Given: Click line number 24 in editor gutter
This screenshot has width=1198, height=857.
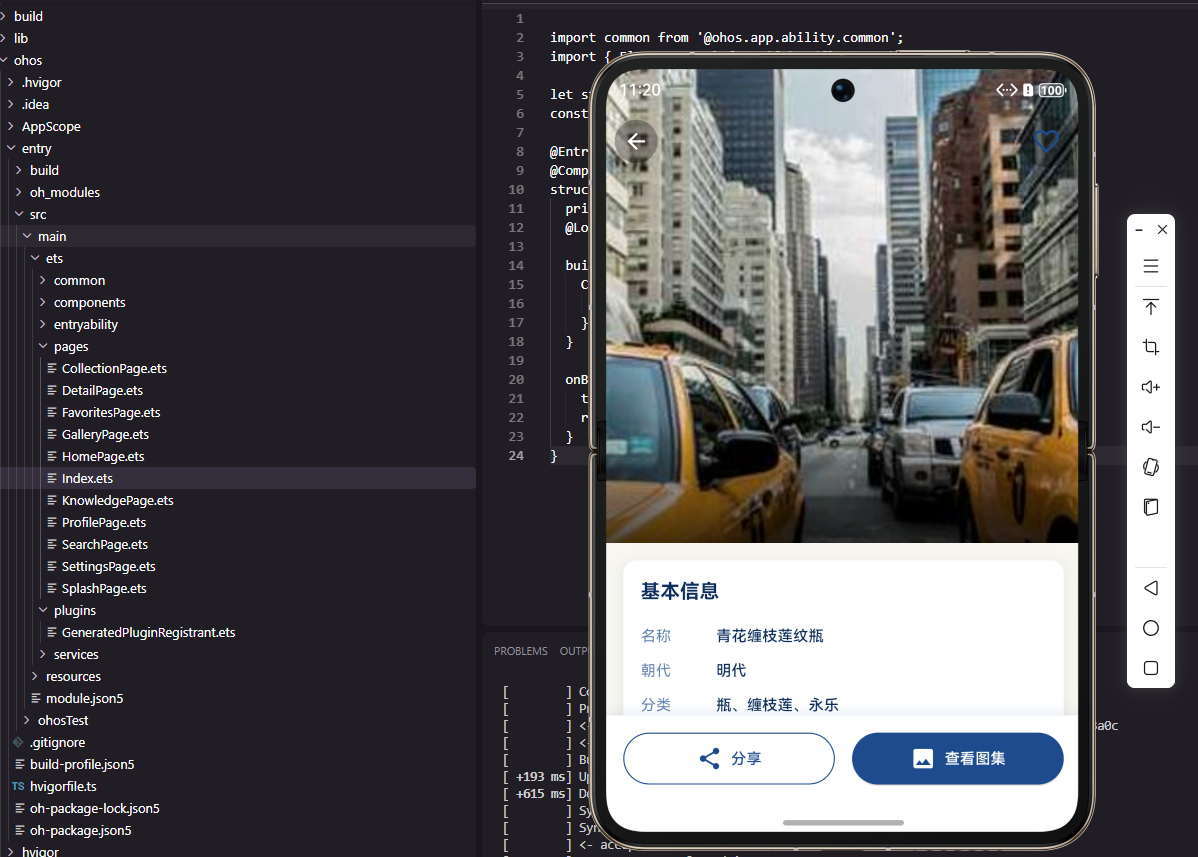Looking at the screenshot, I should (x=516, y=456).
